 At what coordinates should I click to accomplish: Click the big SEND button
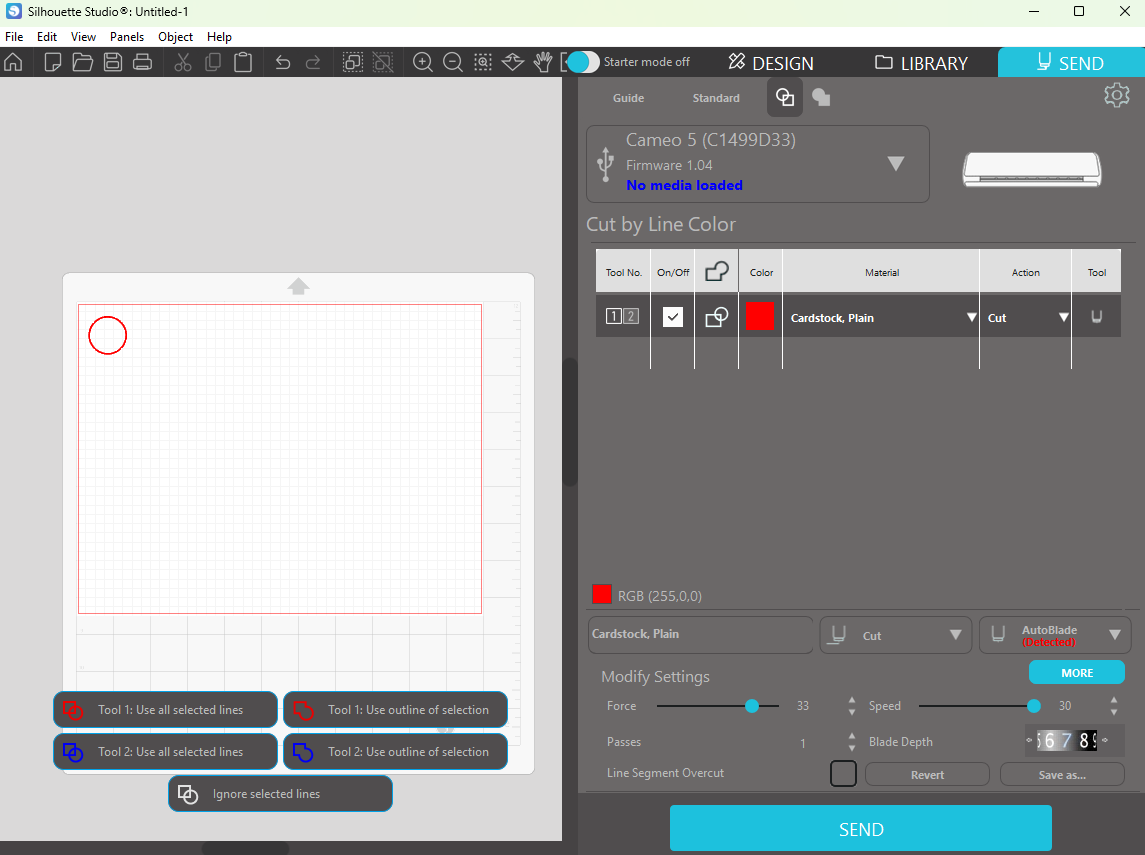861,829
